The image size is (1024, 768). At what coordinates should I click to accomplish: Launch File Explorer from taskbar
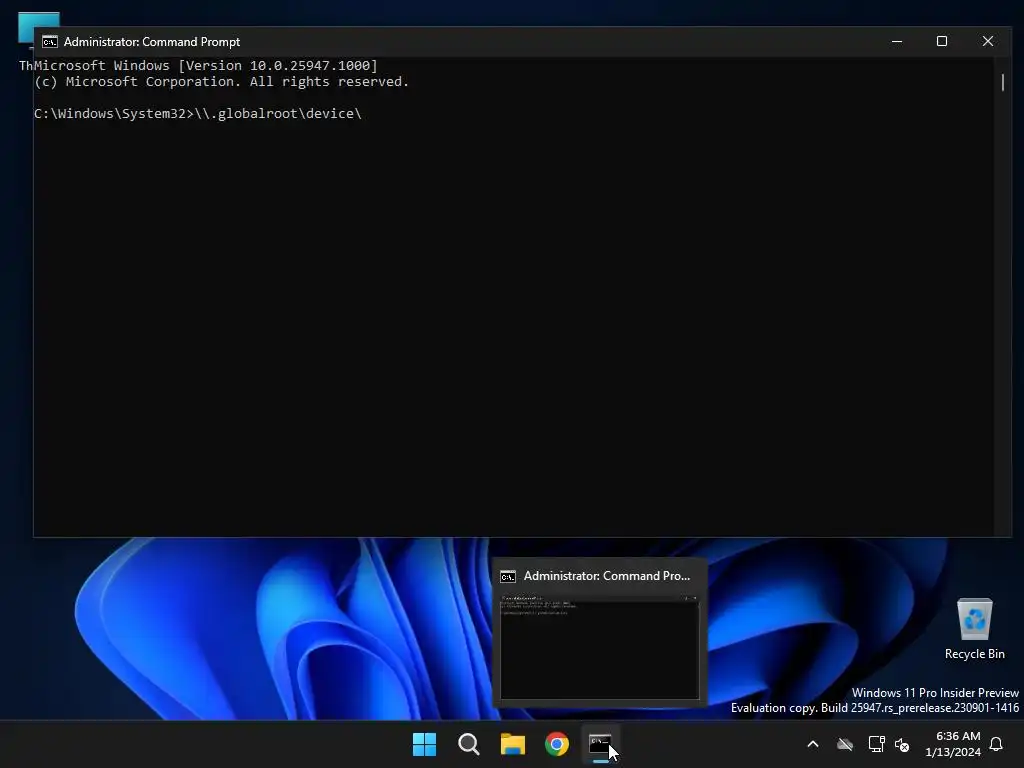pos(513,744)
